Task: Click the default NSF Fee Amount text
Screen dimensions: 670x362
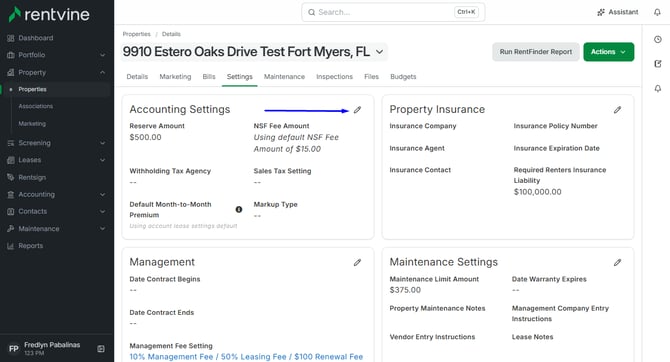Action: 296,143
